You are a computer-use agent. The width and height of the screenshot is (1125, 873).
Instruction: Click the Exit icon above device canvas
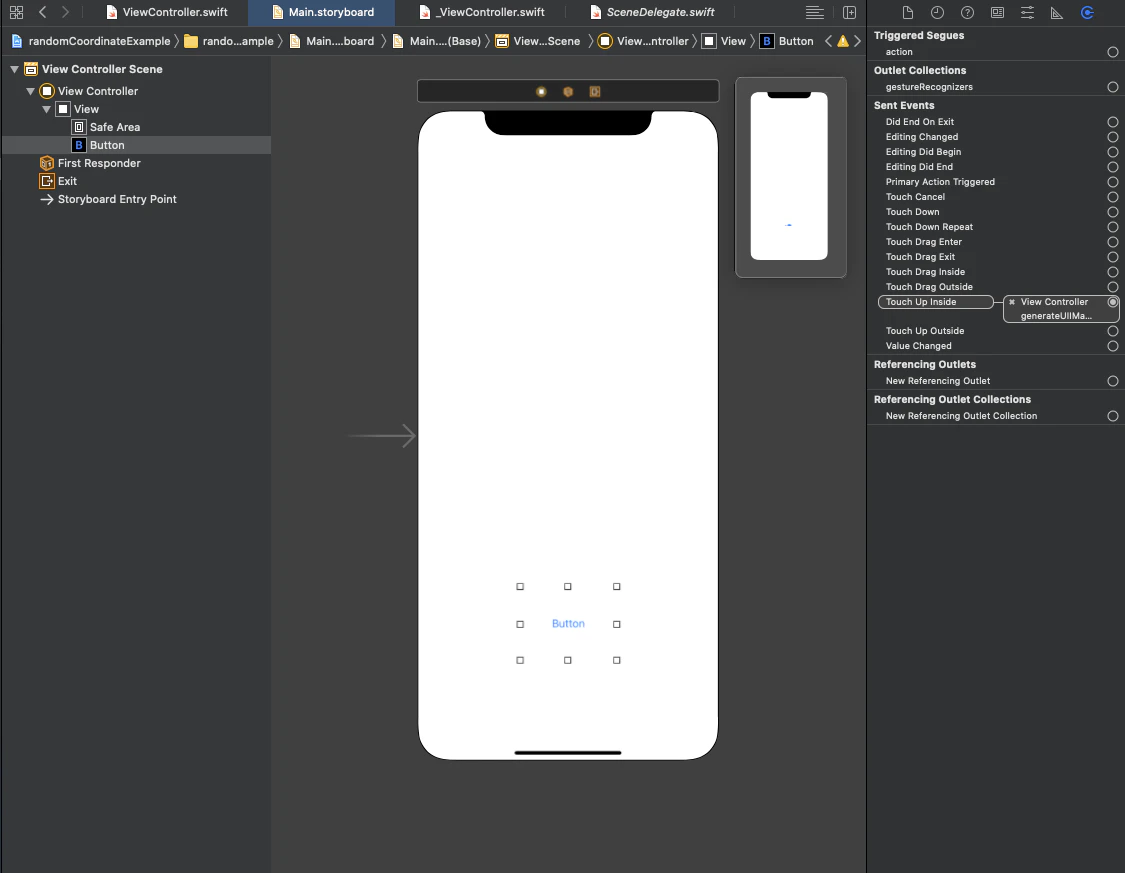click(x=595, y=92)
